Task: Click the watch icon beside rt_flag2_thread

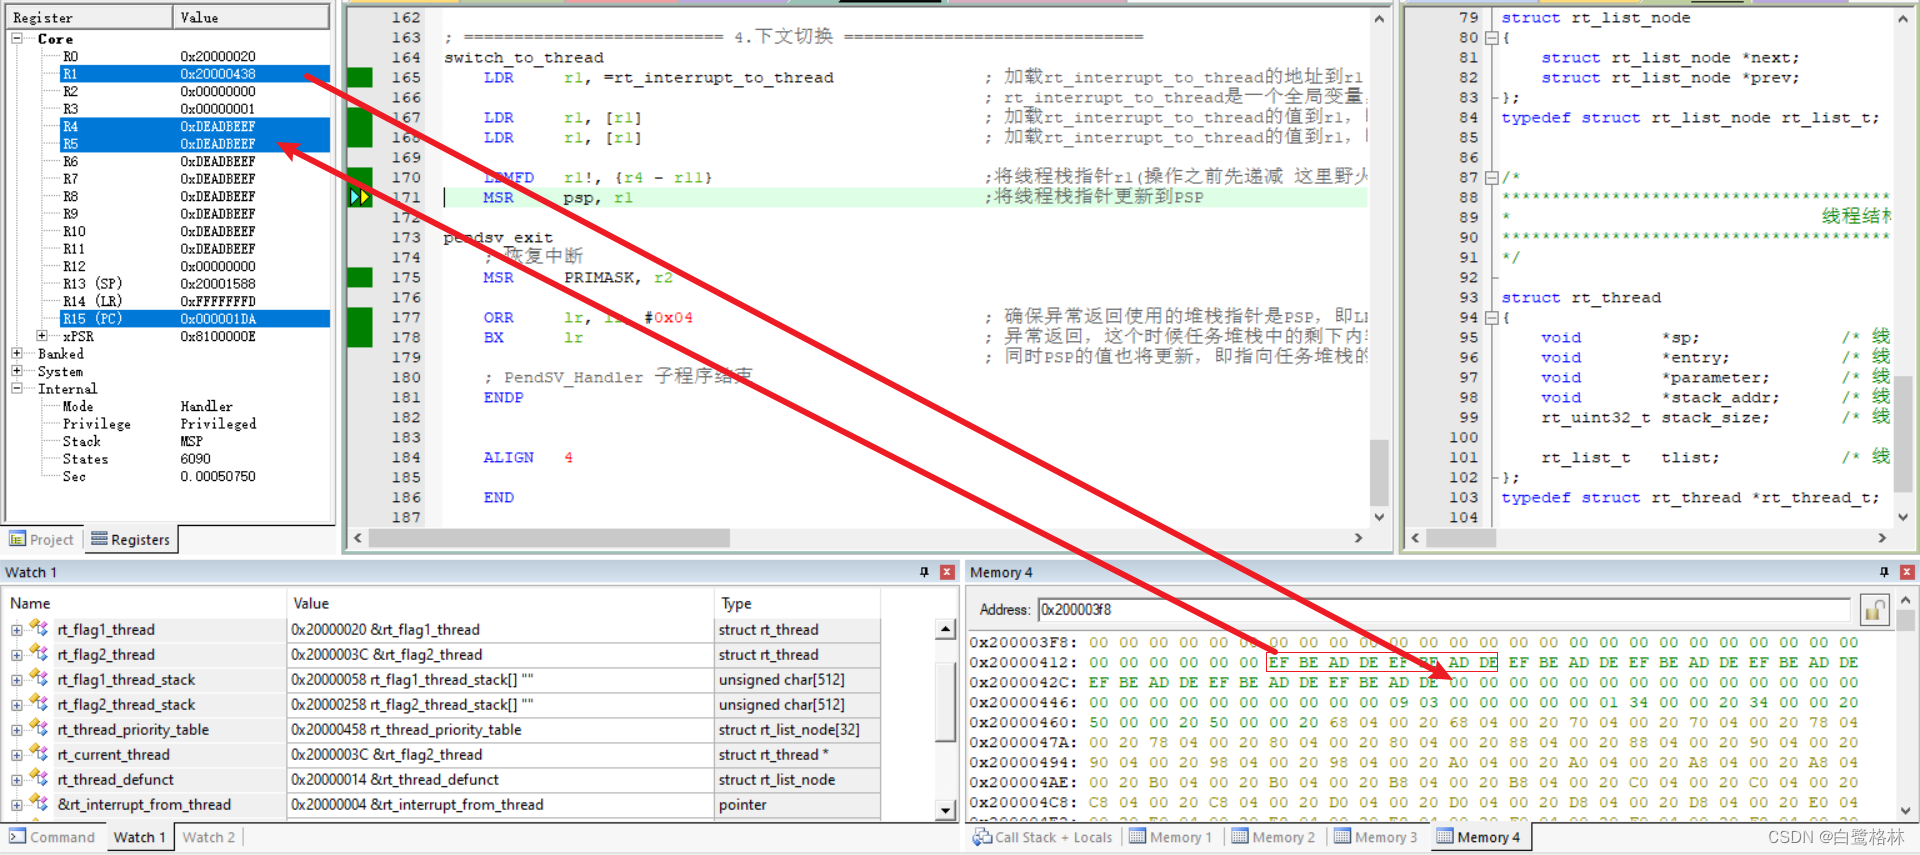Action: coord(39,654)
